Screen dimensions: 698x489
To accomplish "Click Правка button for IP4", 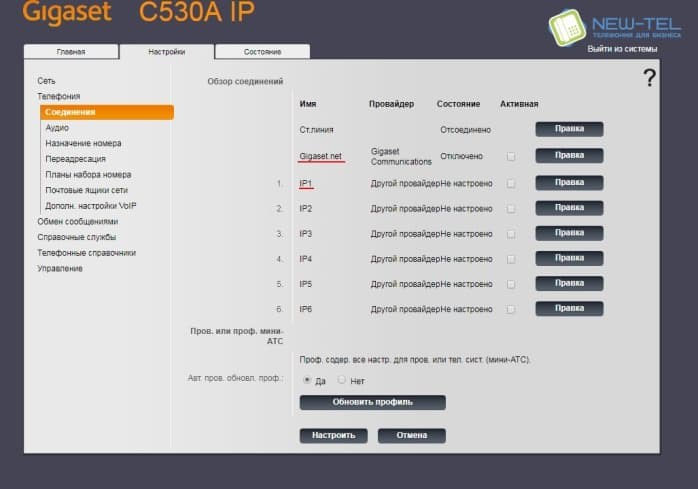I will (569, 258).
